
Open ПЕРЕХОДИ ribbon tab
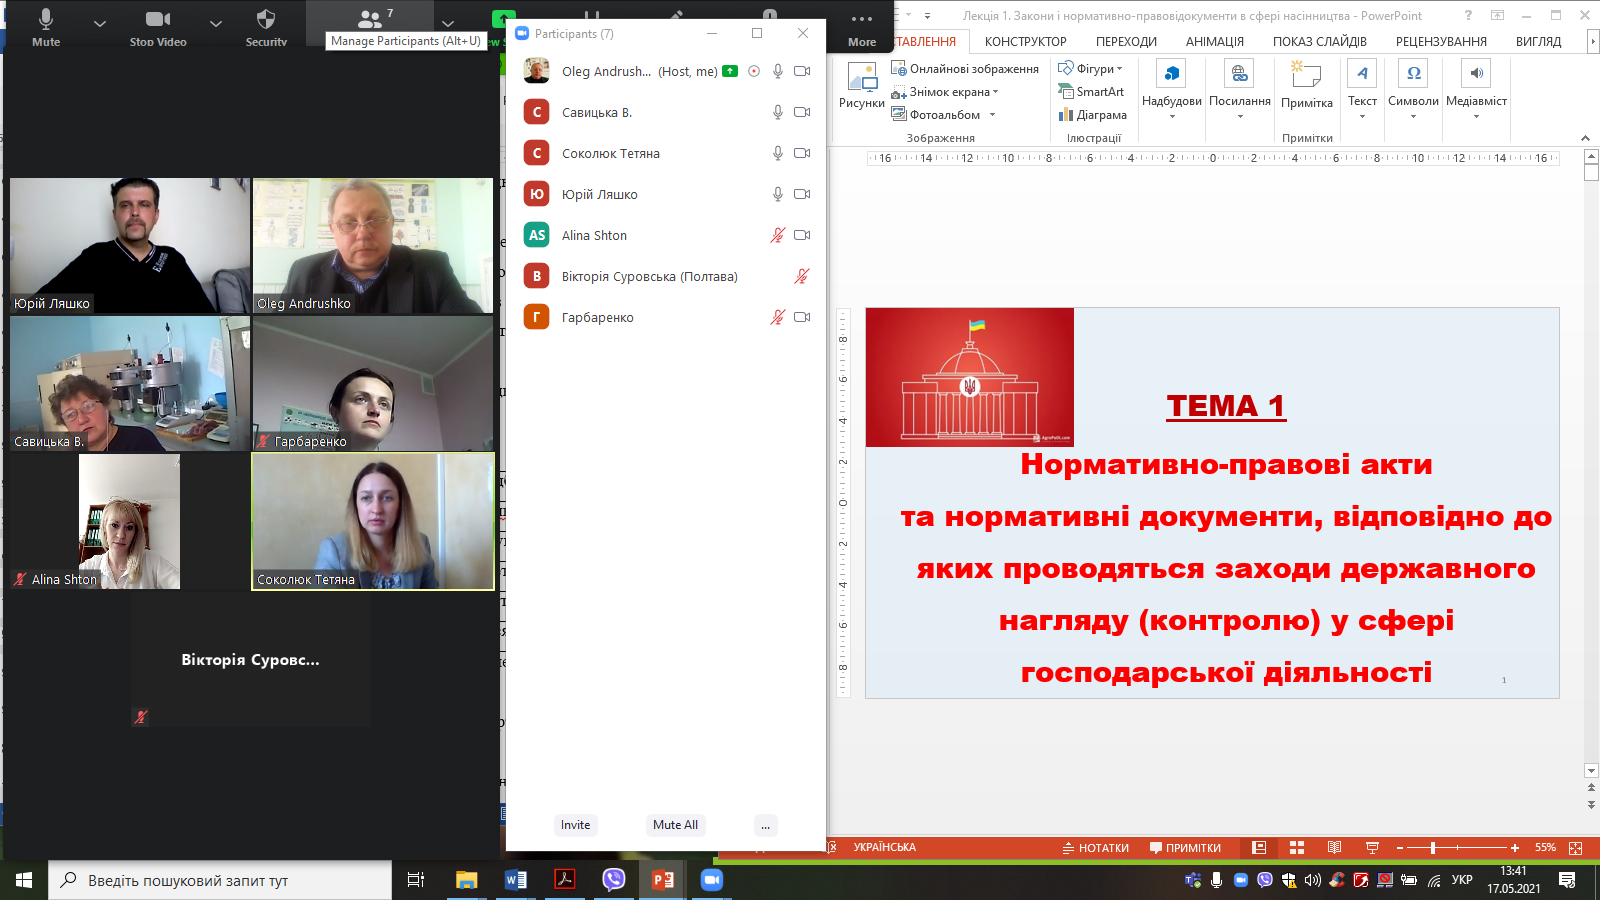pos(1126,42)
